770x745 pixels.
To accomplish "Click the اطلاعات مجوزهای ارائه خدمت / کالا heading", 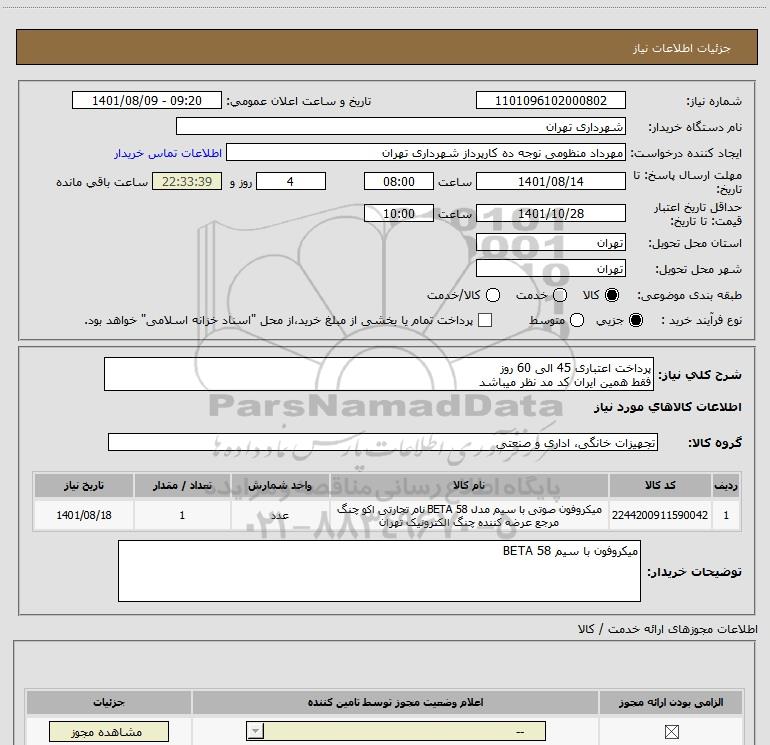I will click(x=668, y=629).
